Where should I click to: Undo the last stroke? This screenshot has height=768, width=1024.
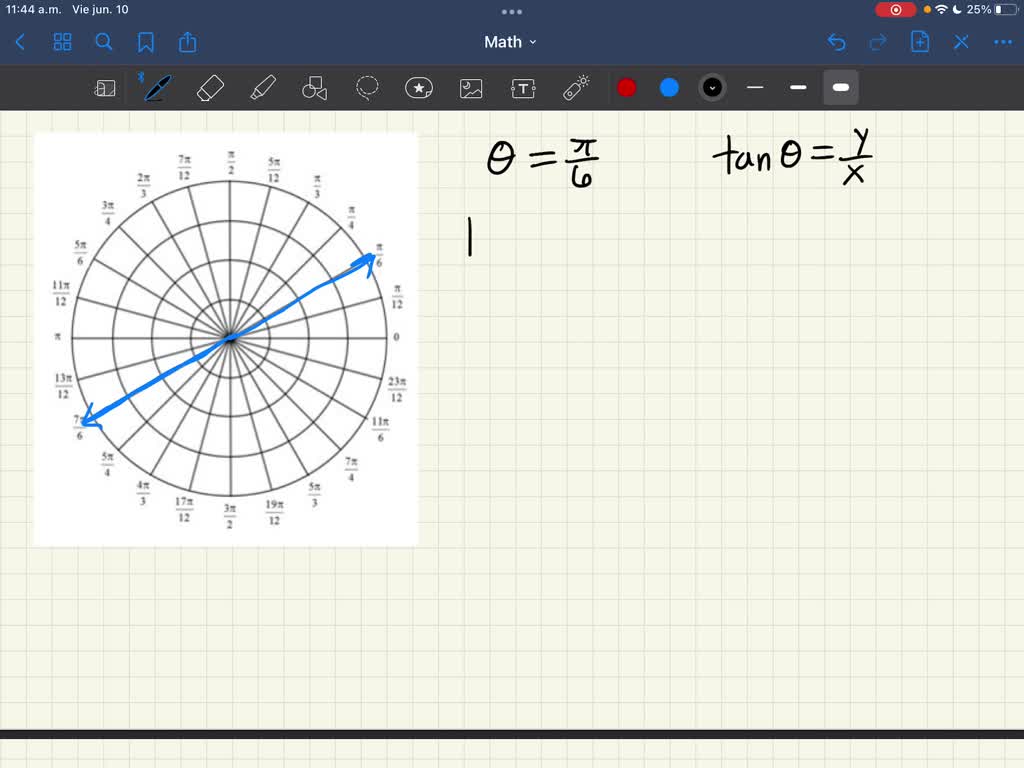click(x=837, y=42)
